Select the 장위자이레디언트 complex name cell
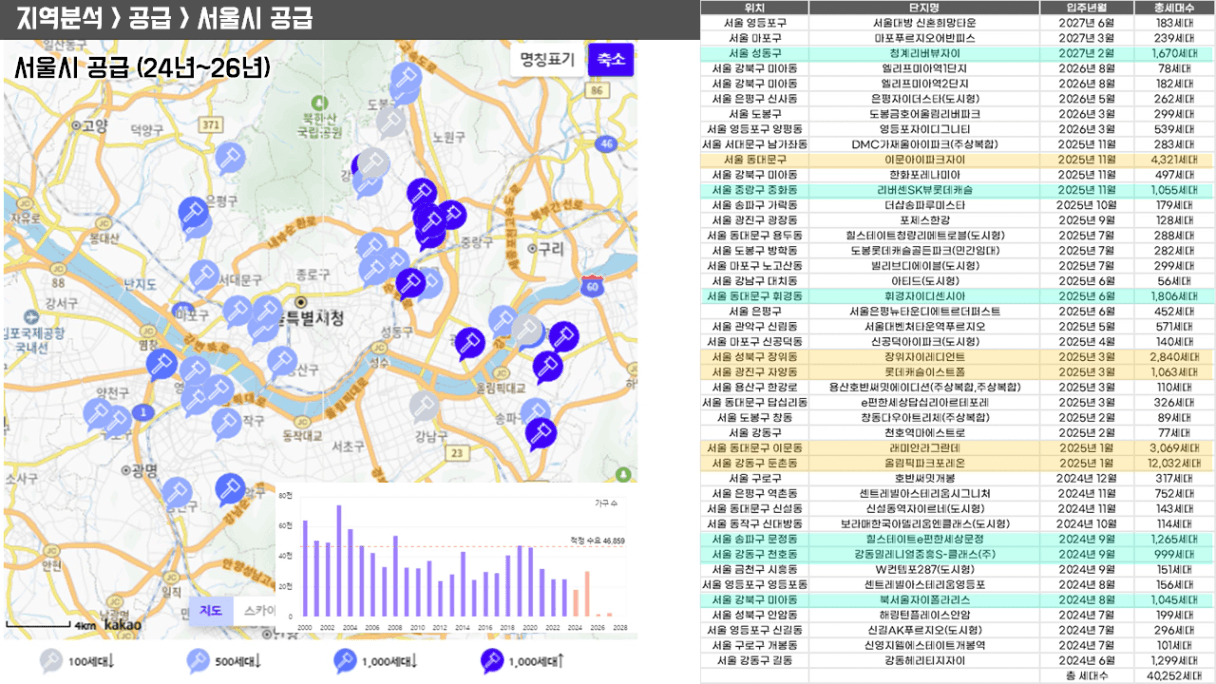 coord(925,357)
